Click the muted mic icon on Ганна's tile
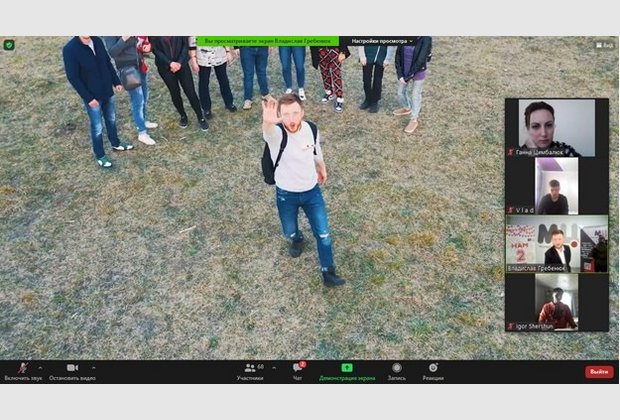Viewport: 620px width, 420px height. point(511,152)
